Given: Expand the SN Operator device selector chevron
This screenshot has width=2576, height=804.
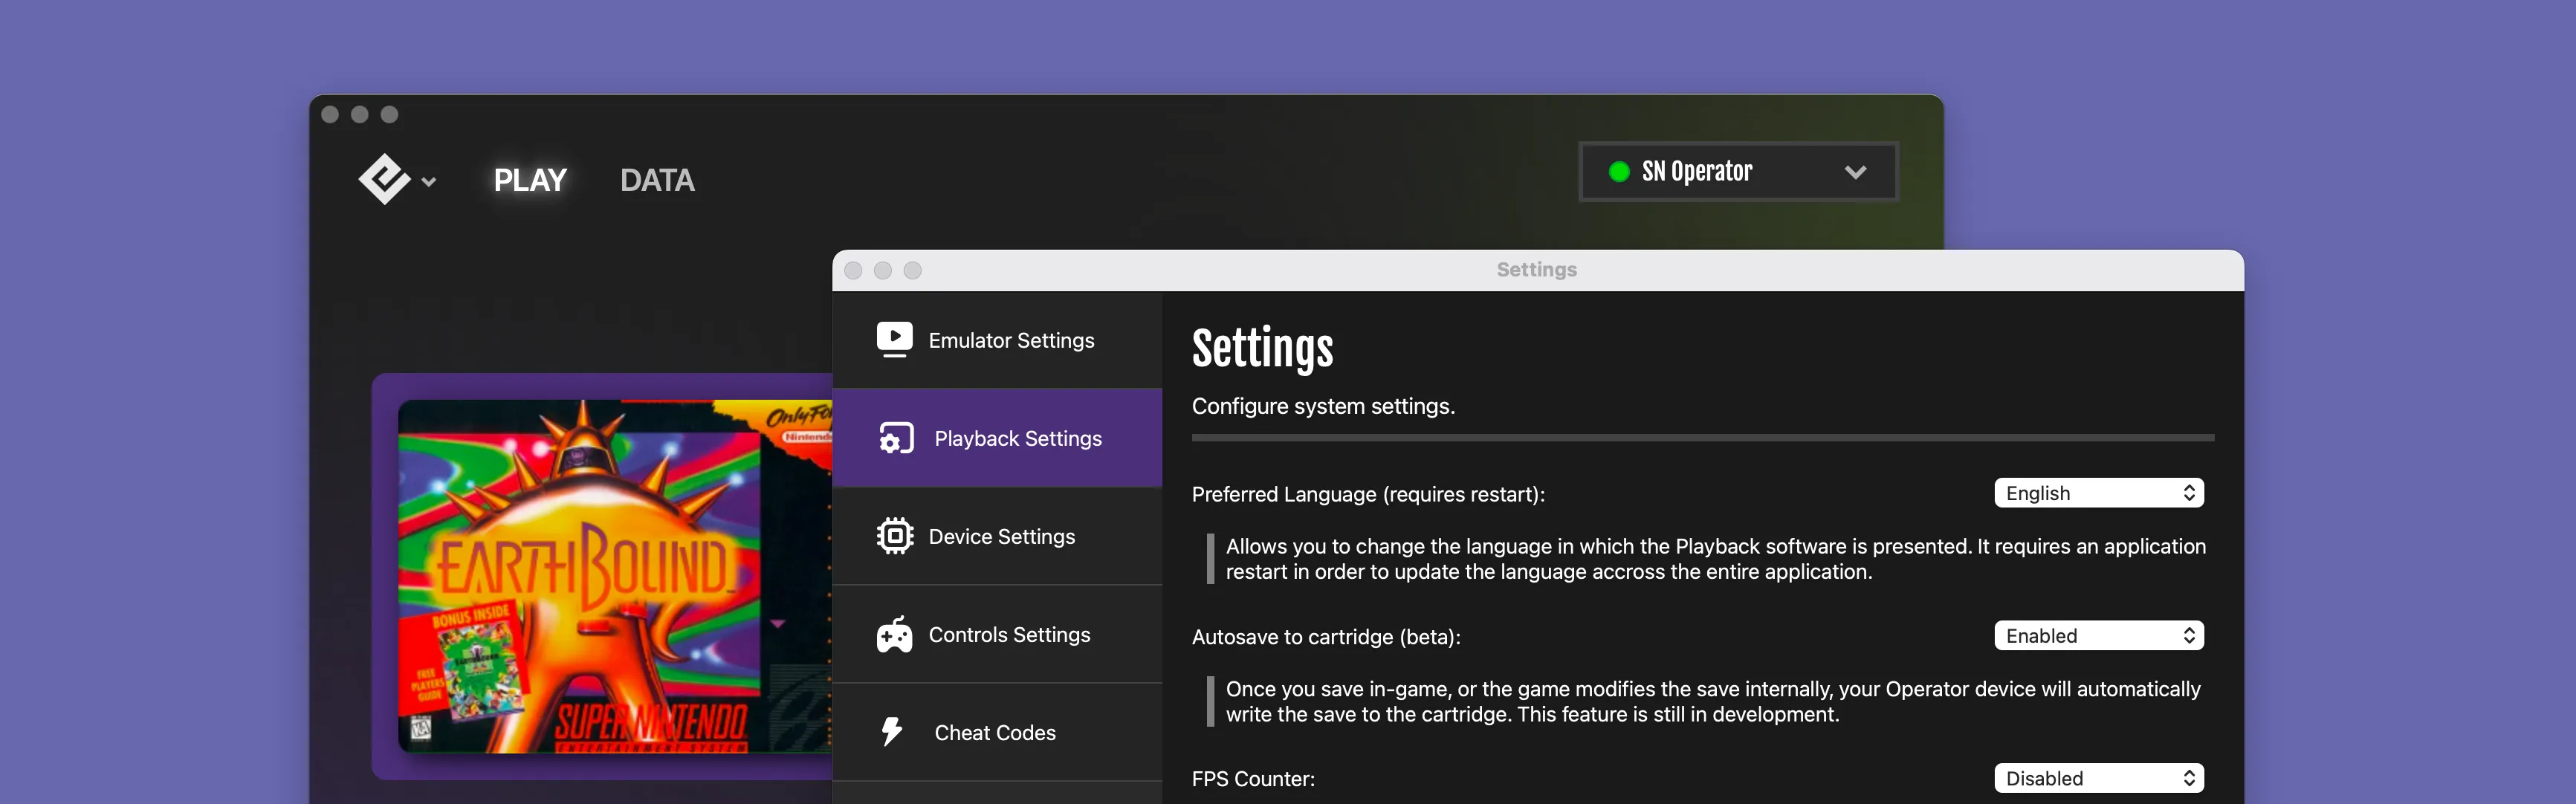Looking at the screenshot, I should tap(1855, 171).
